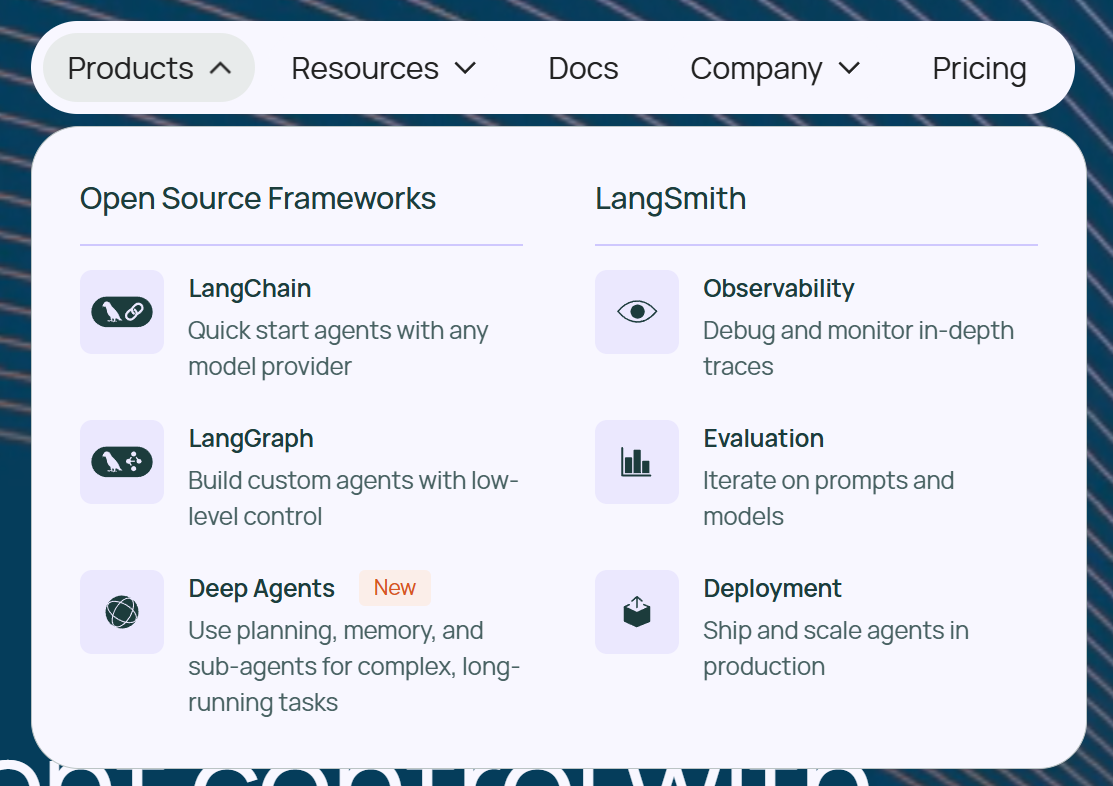
Task: Open the Observability product page
Action: [x=778, y=288]
